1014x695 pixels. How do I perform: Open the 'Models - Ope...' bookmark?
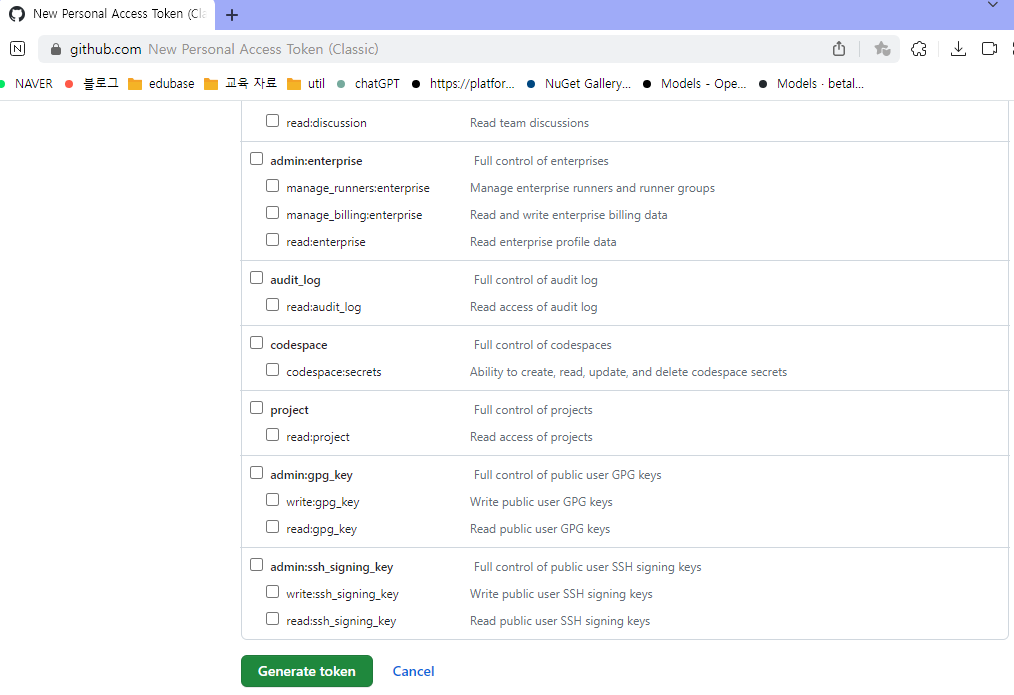pyautogui.click(x=694, y=83)
